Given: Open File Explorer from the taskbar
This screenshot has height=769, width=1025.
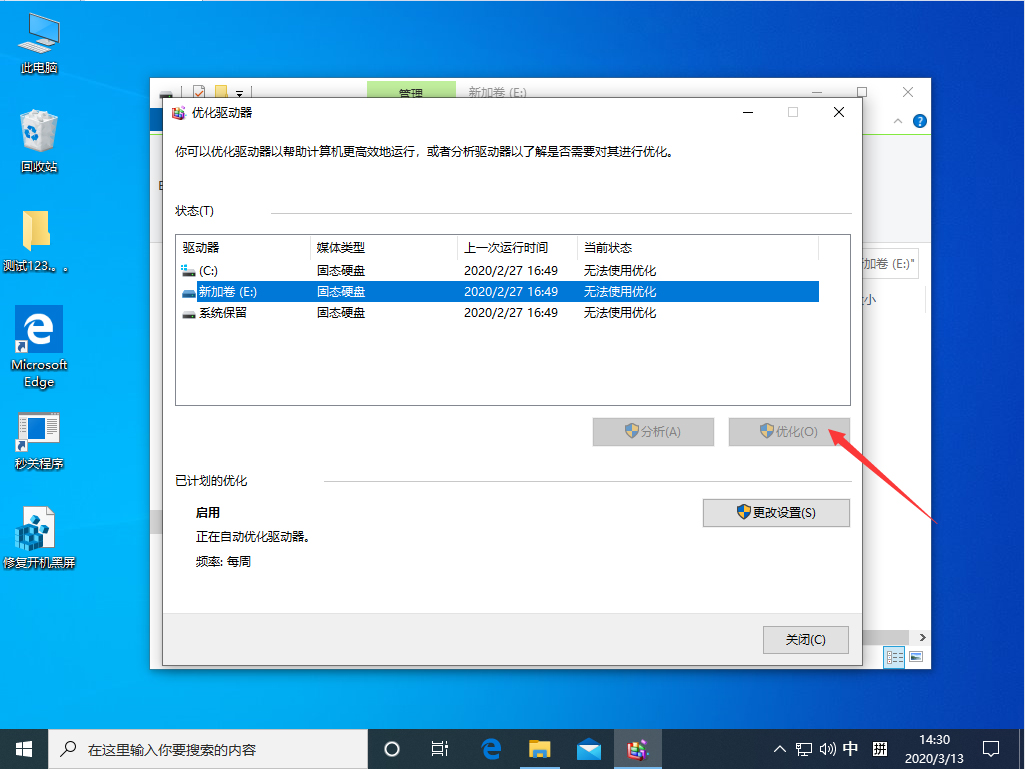Looking at the screenshot, I should (x=539, y=749).
